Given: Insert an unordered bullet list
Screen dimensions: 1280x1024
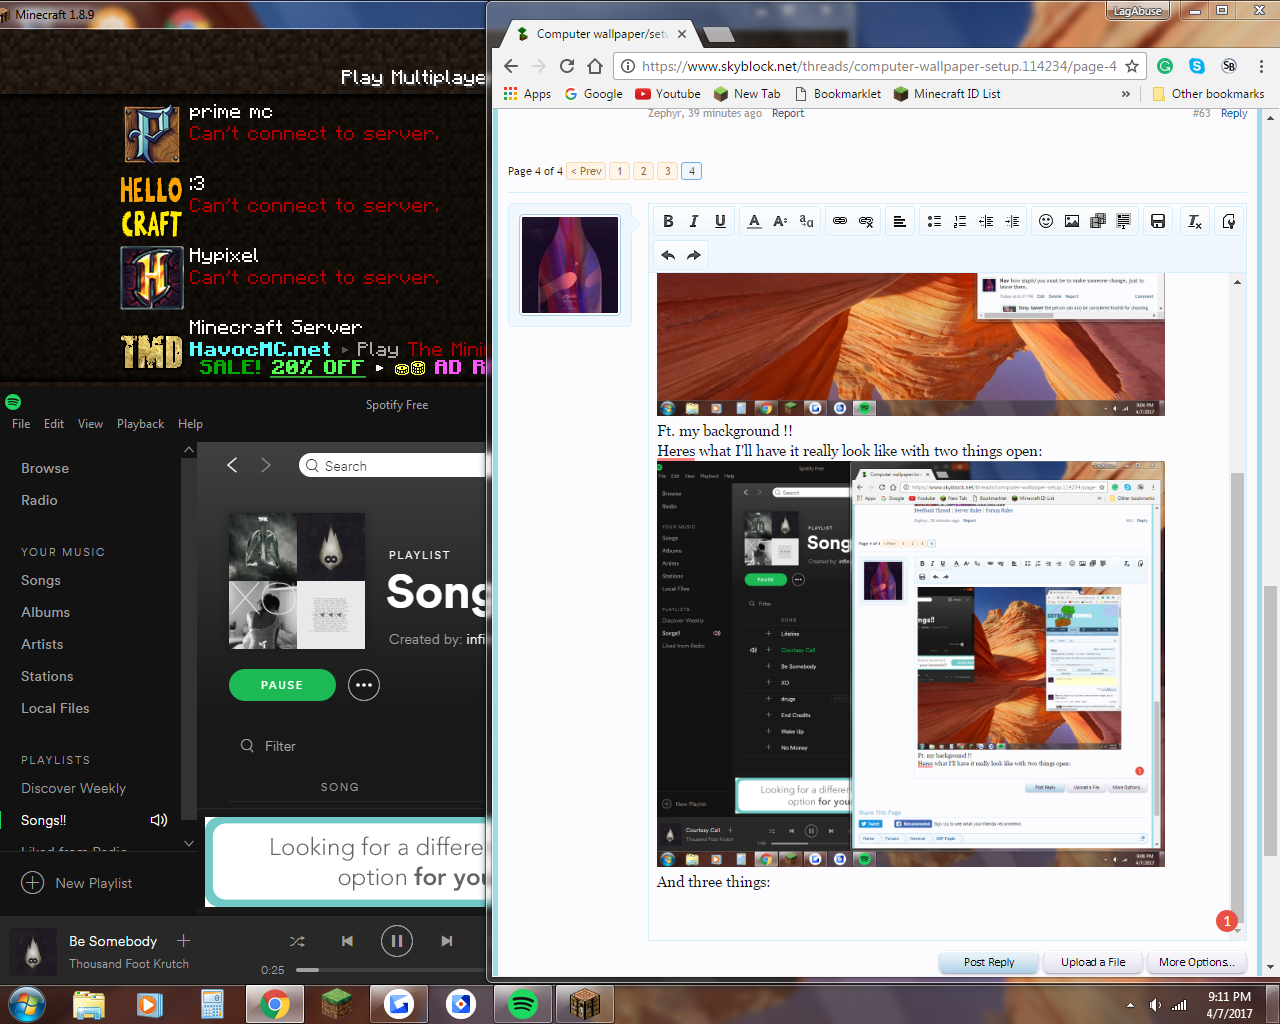Looking at the screenshot, I should click(x=934, y=221).
